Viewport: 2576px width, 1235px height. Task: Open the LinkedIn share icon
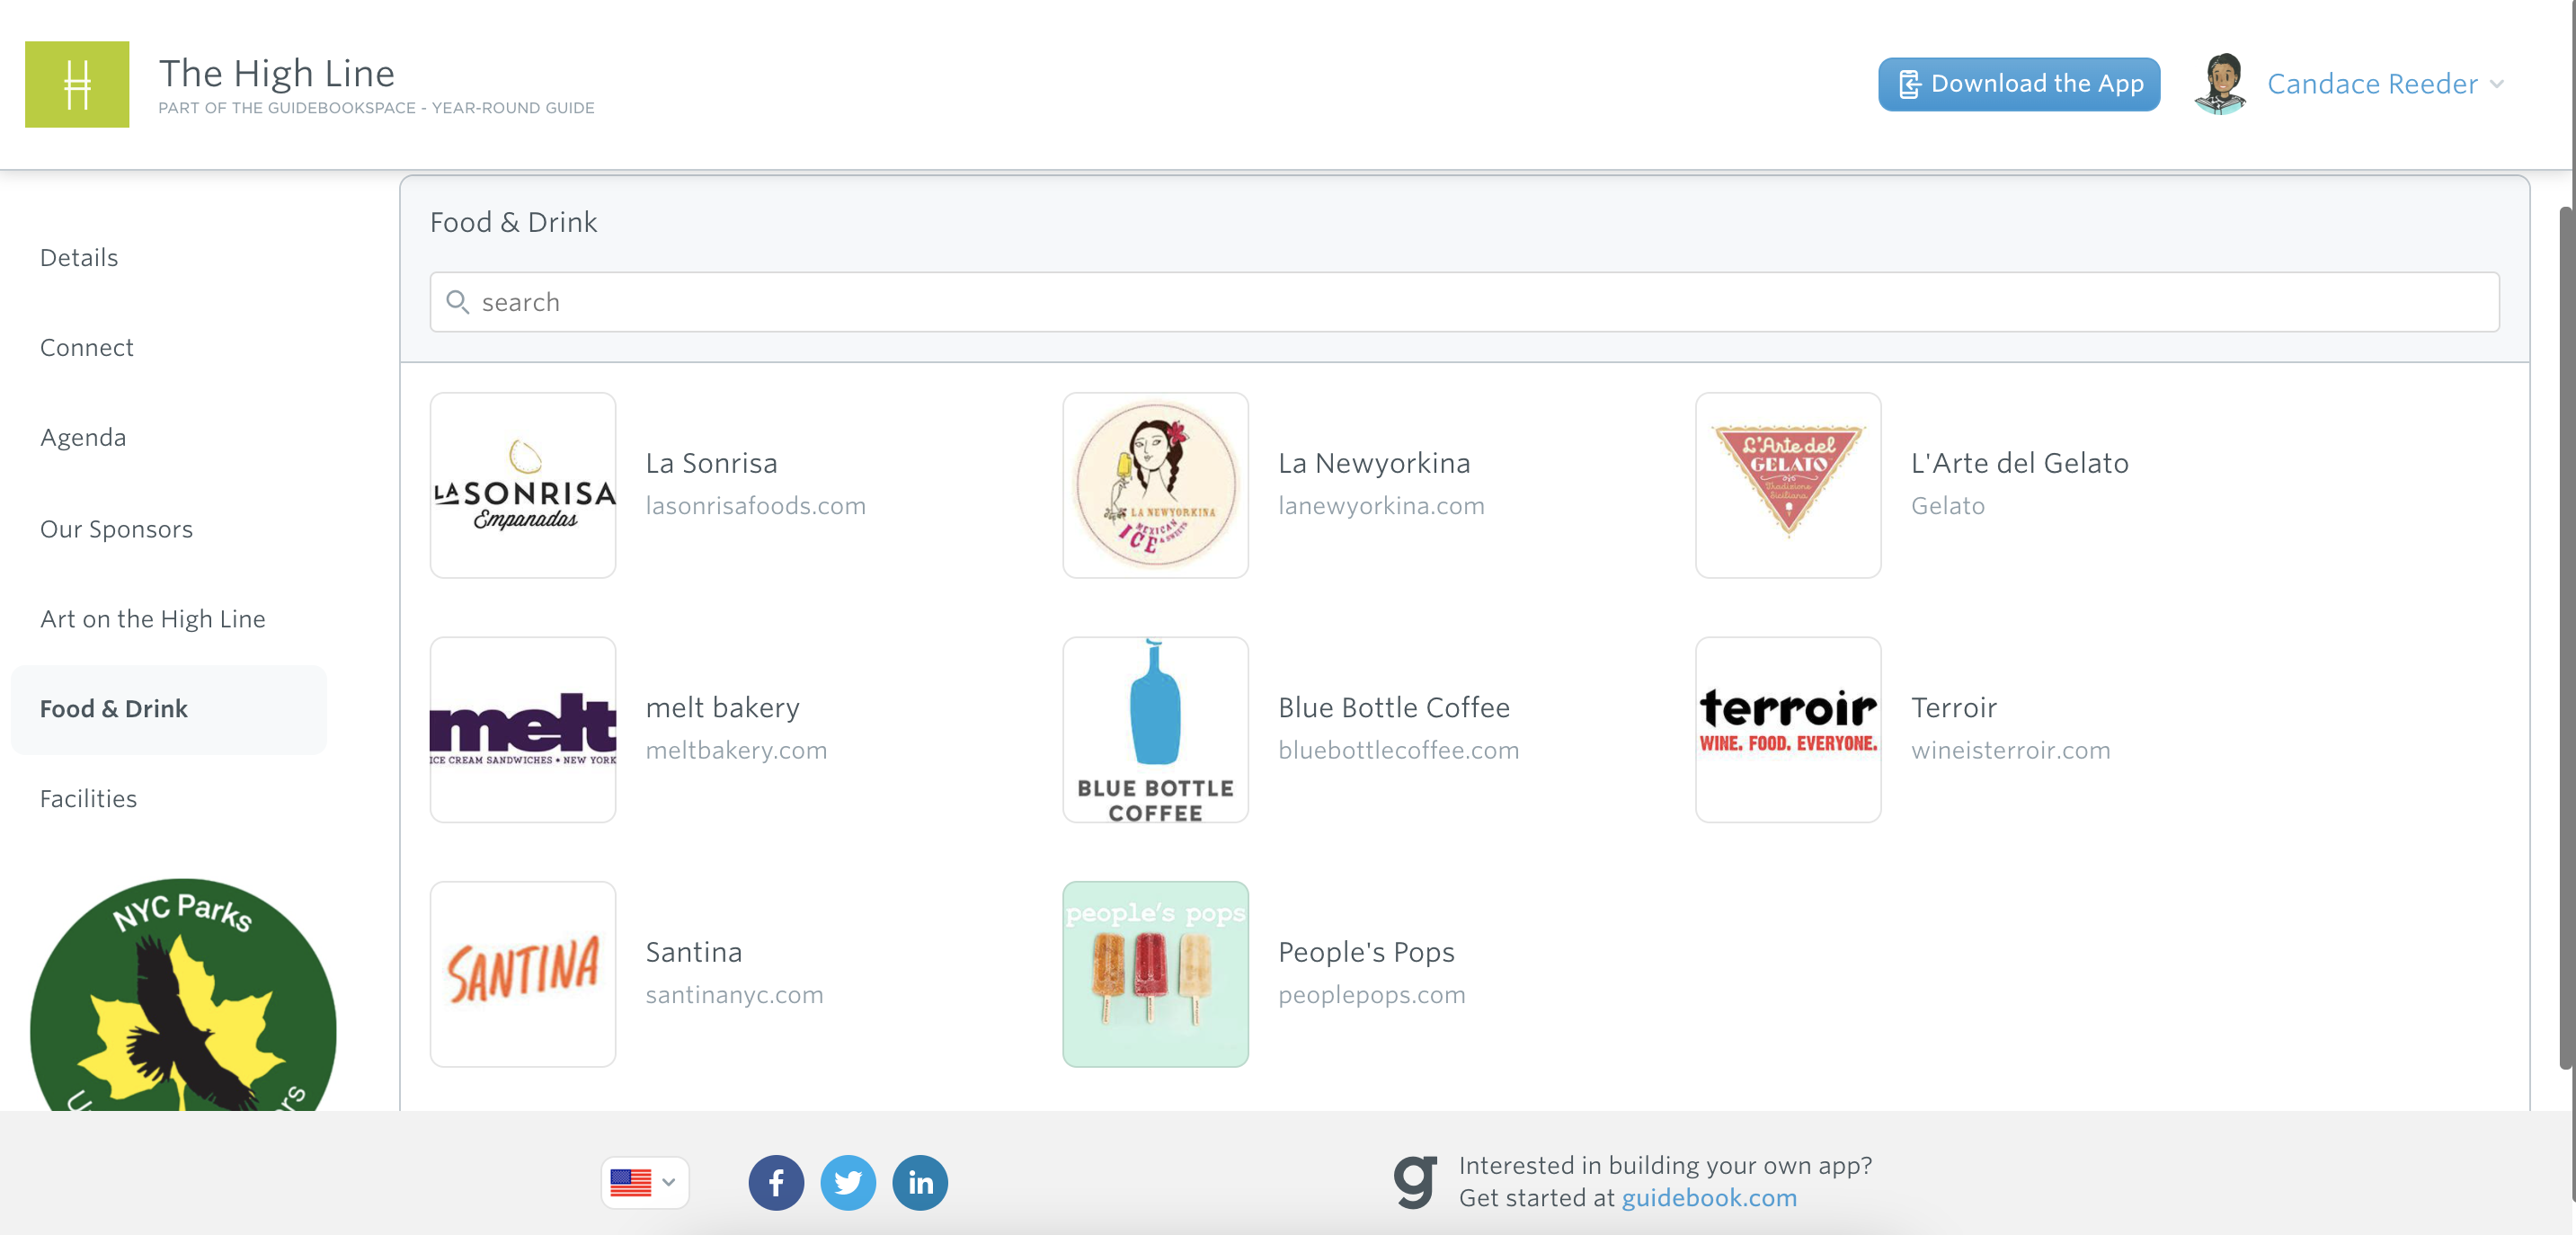pos(920,1183)
